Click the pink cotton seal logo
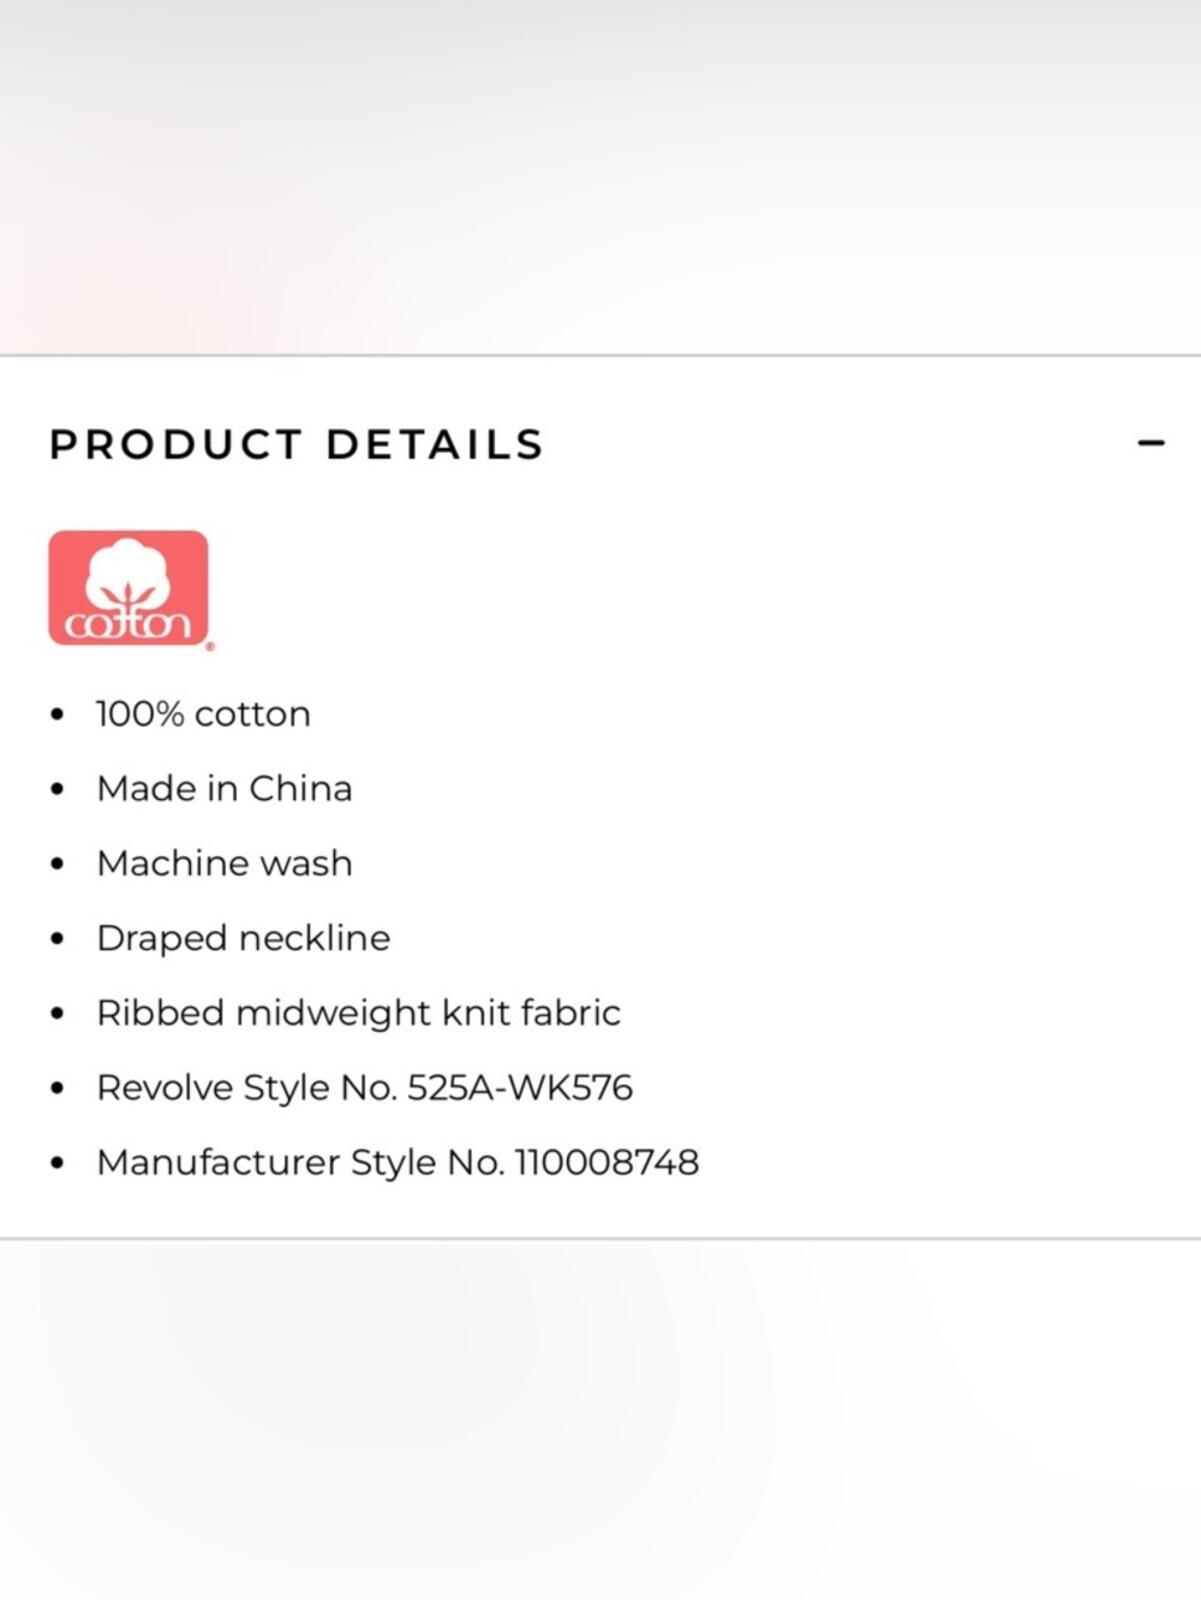Image resolution: width=1201 pixels, height=1600 pixels. [x=129, y=588]
